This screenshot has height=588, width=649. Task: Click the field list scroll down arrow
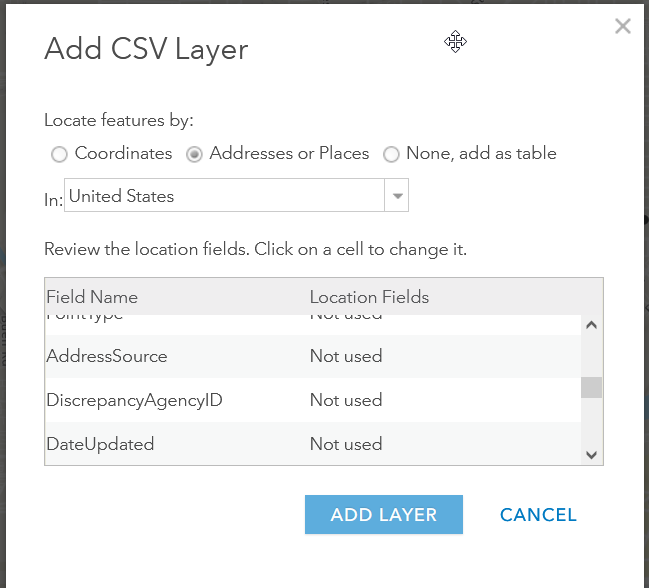(x=591, y=454)
